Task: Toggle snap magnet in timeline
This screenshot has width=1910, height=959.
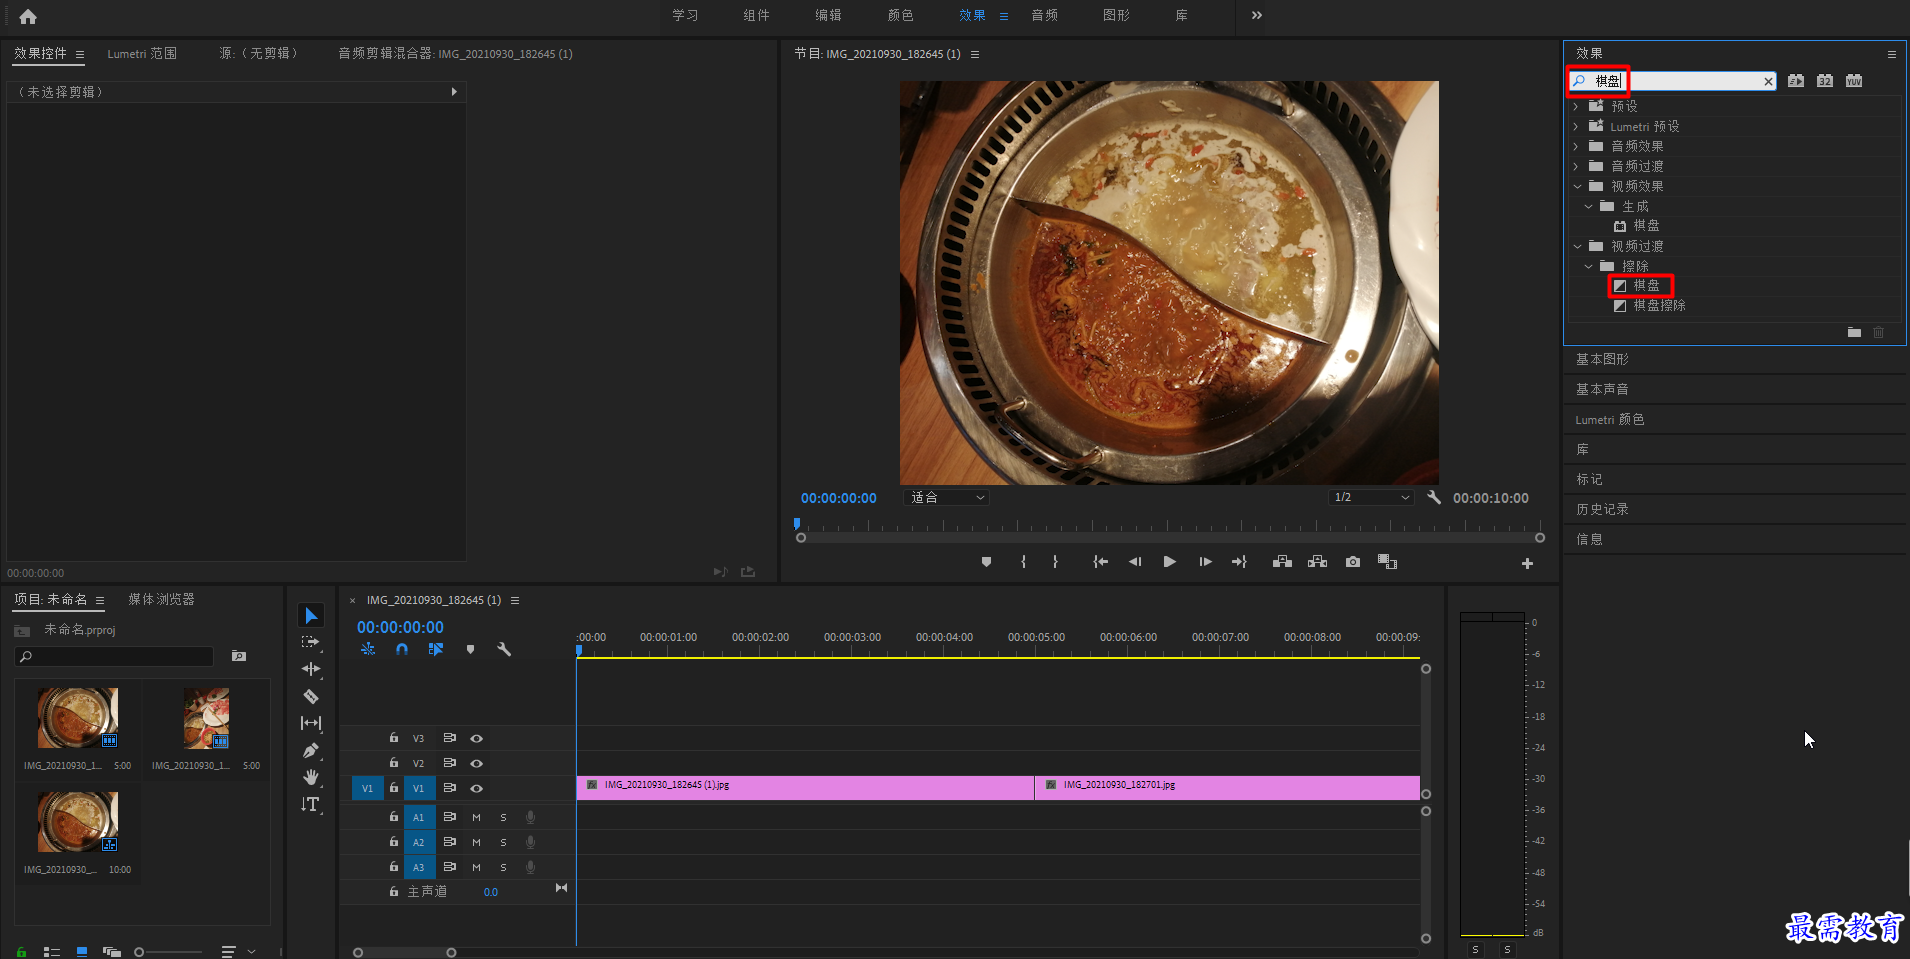Action: 402,649
